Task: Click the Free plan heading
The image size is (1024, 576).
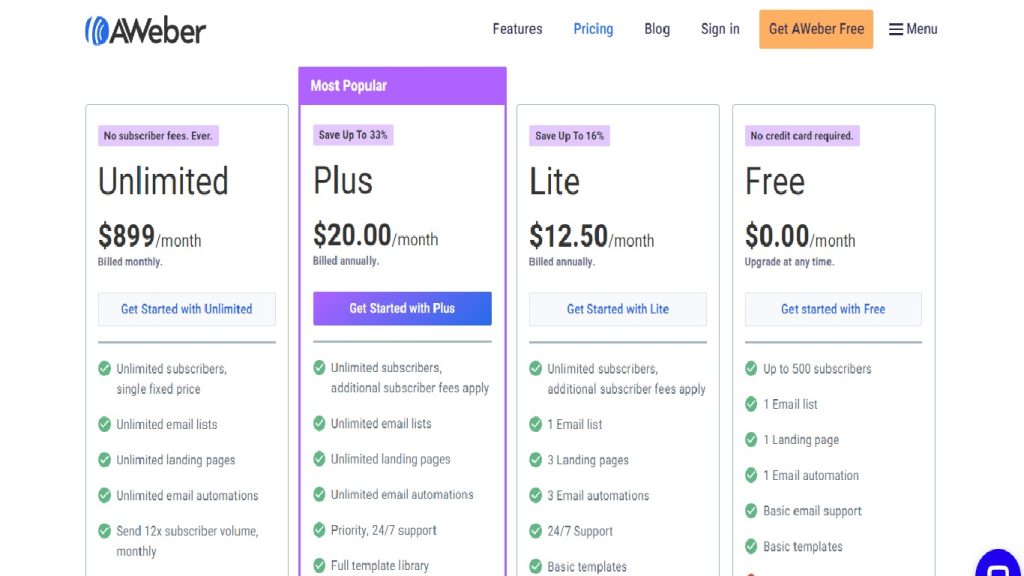Action: tap(775, 182)
